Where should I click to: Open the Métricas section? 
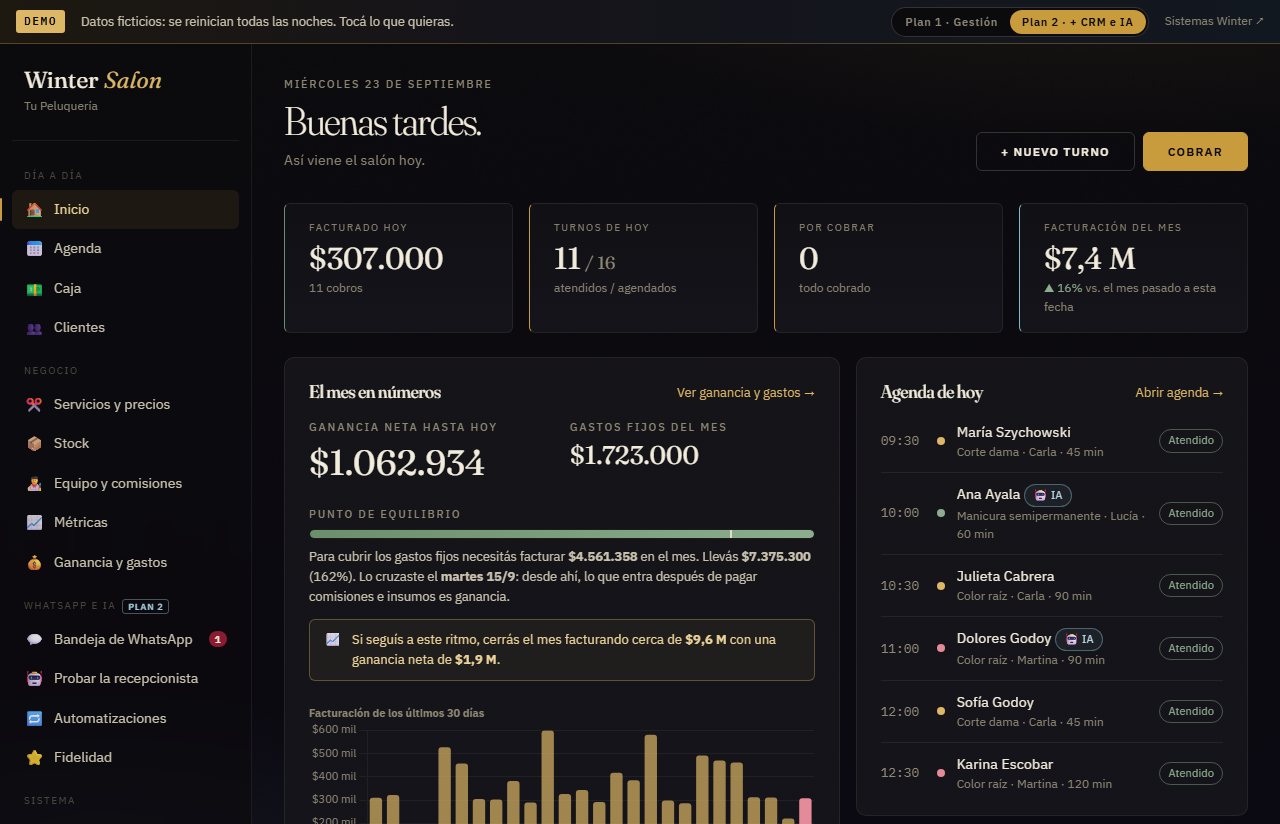pyautogui.click(x=126, y=523)
